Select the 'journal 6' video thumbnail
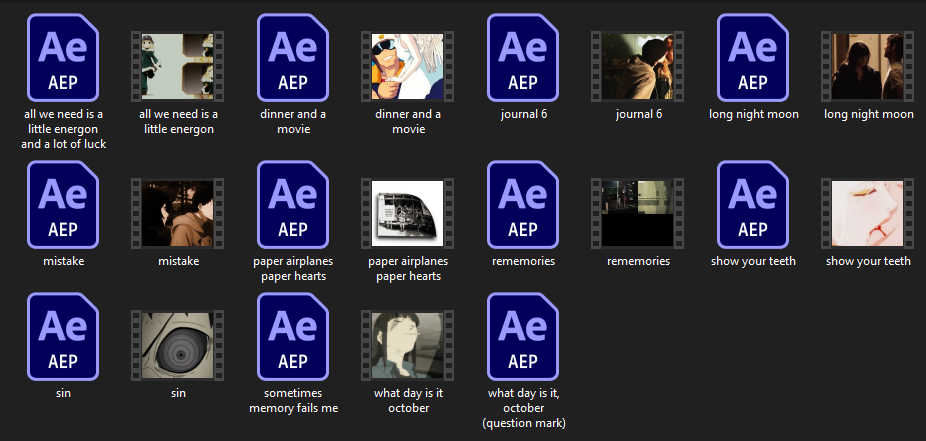Screen dimensions: 926x441 click(x=638, y=66)
